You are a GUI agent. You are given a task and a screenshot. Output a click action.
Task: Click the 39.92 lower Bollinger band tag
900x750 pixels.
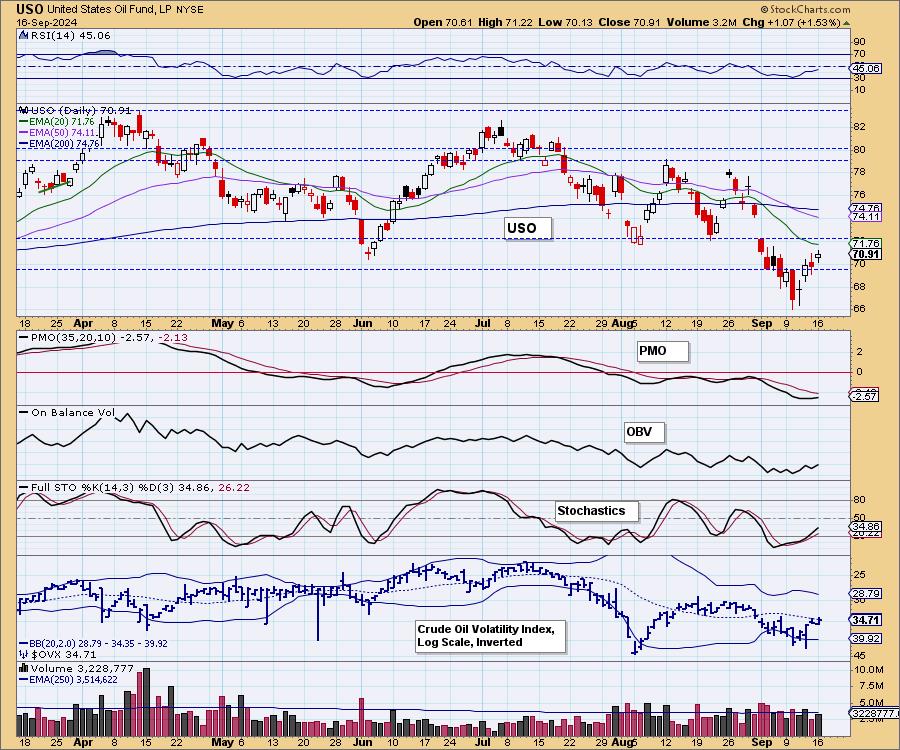click(866, 639)
